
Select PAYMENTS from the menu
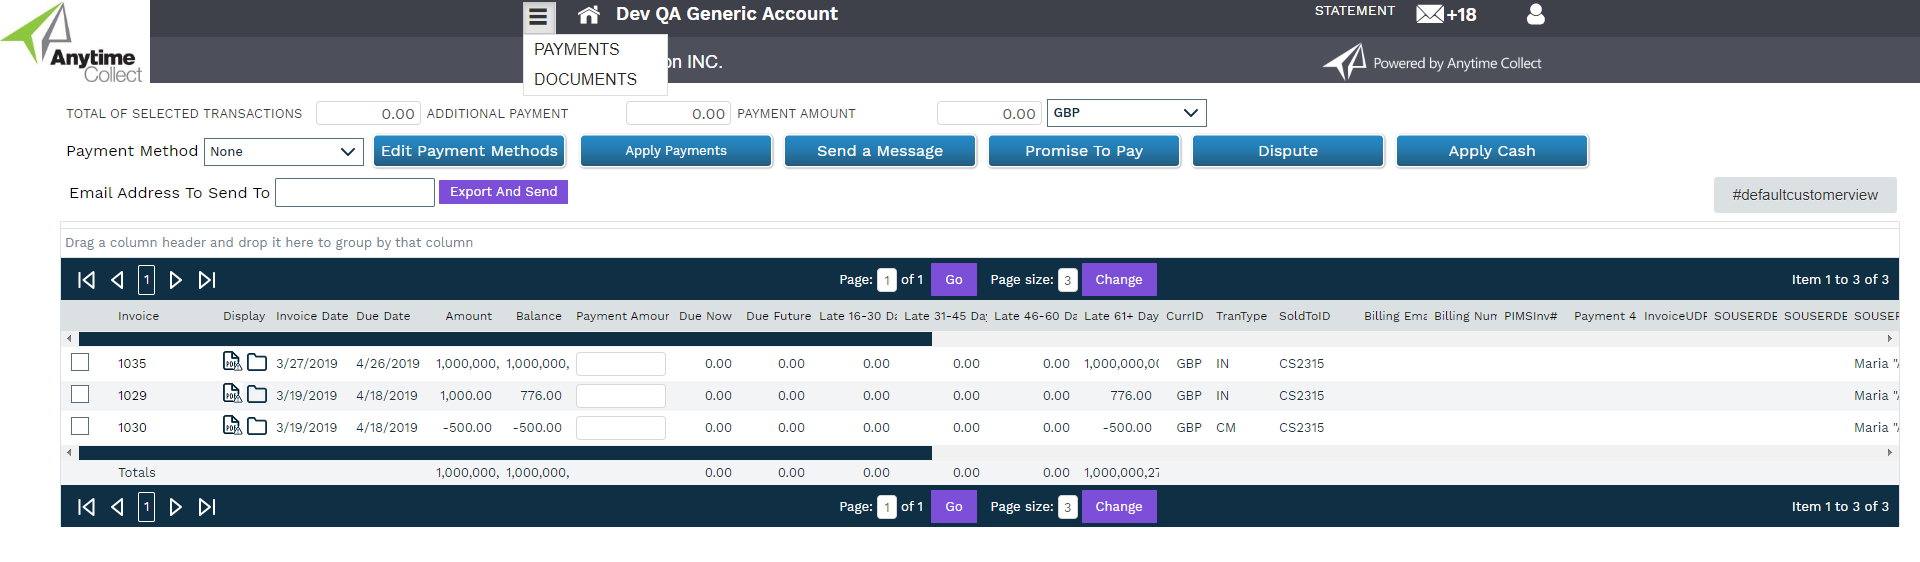pos(577,49)
